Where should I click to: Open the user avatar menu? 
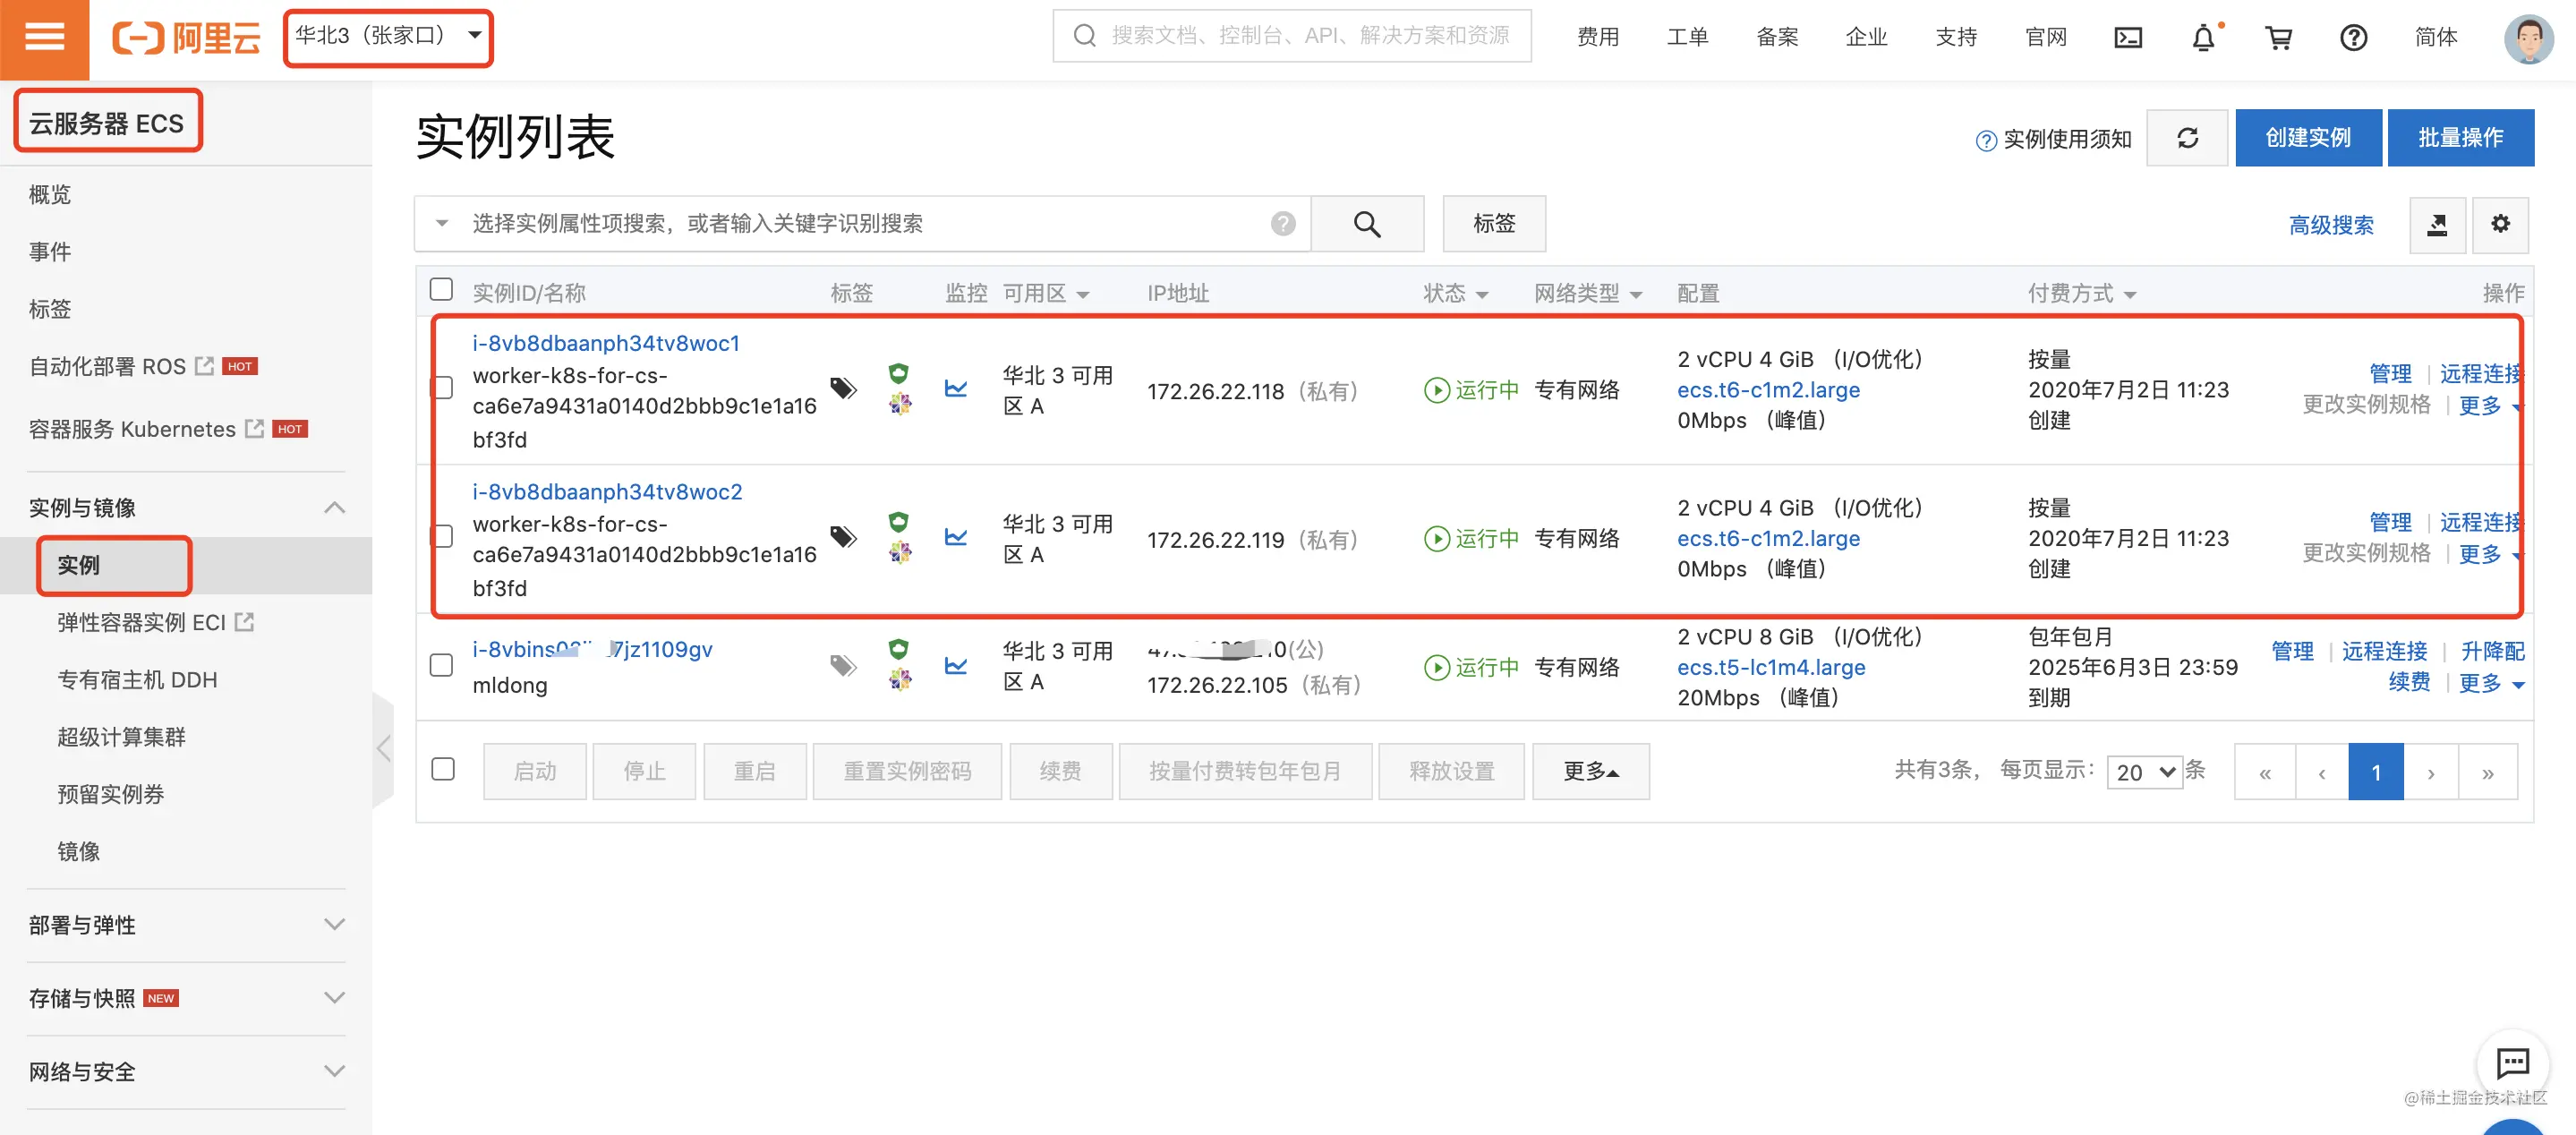click(2528, 38)
